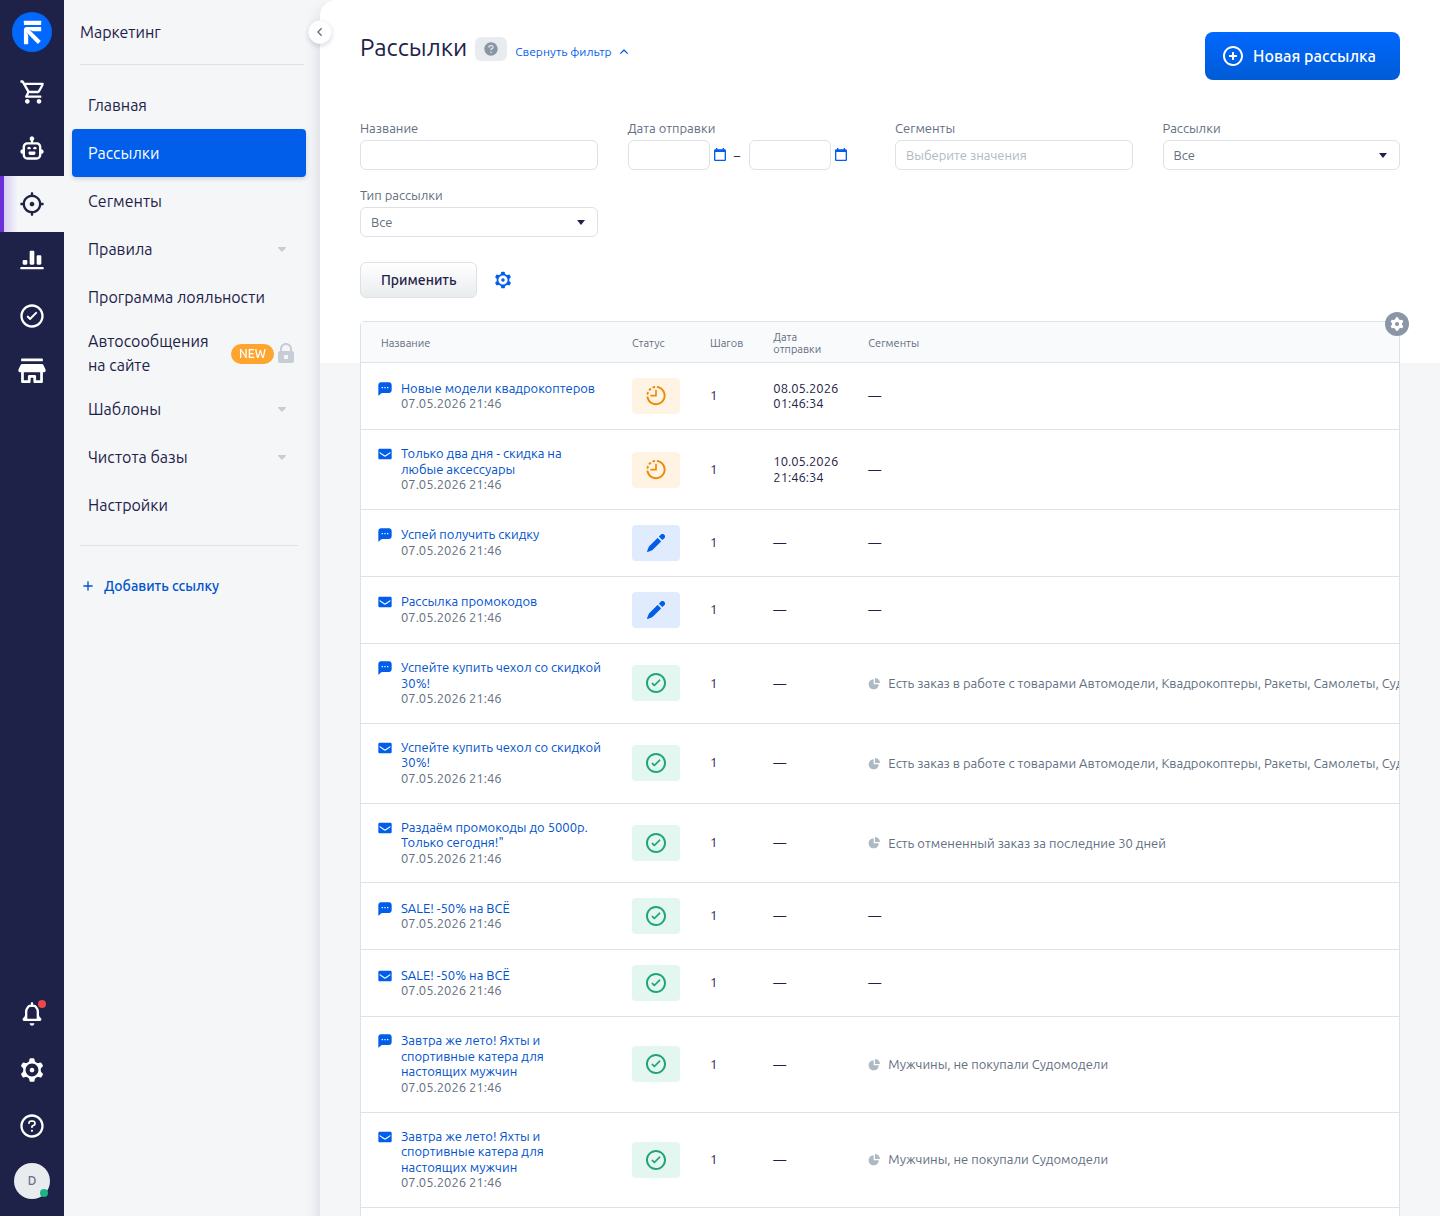Open the Сегменты value selector

pyautogui.click(x=1014, y=155)
